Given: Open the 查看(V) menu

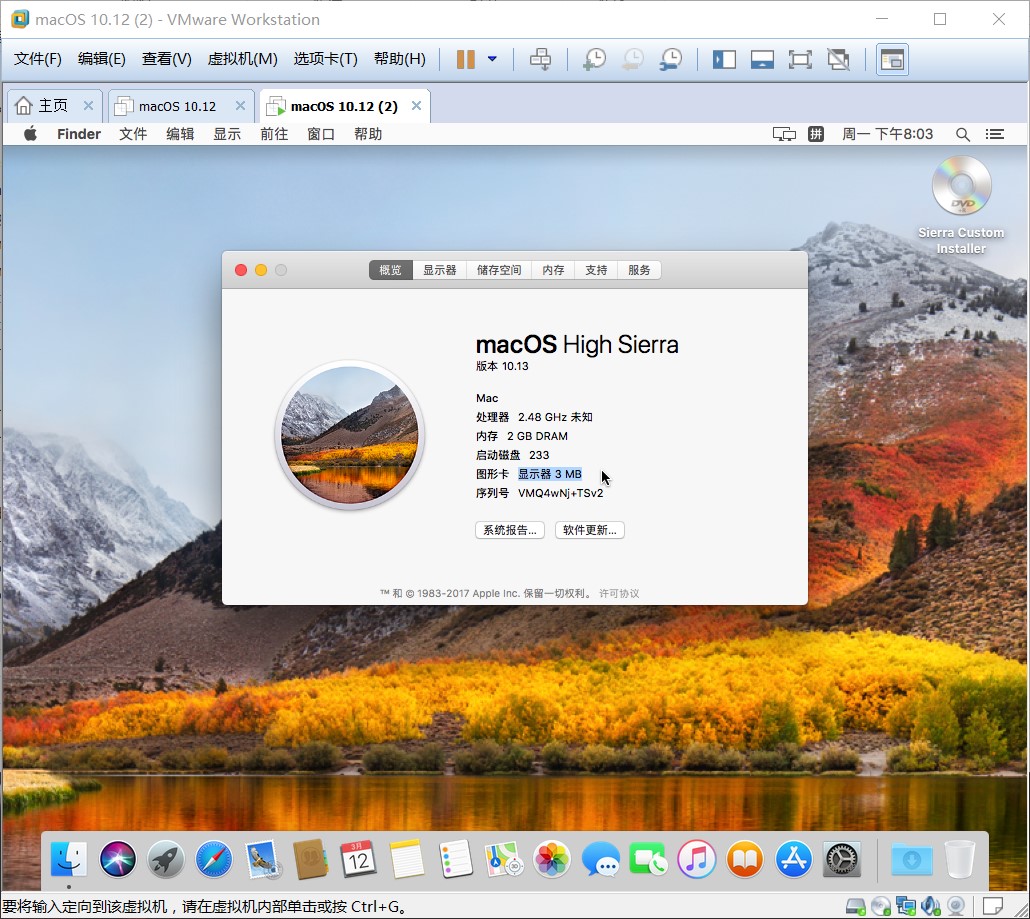Looking at the screenshot, I should [166, 59].
